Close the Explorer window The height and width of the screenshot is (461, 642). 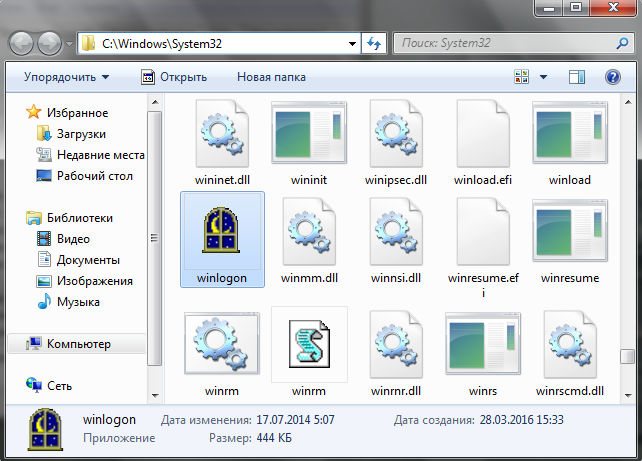tap(613, 8)
